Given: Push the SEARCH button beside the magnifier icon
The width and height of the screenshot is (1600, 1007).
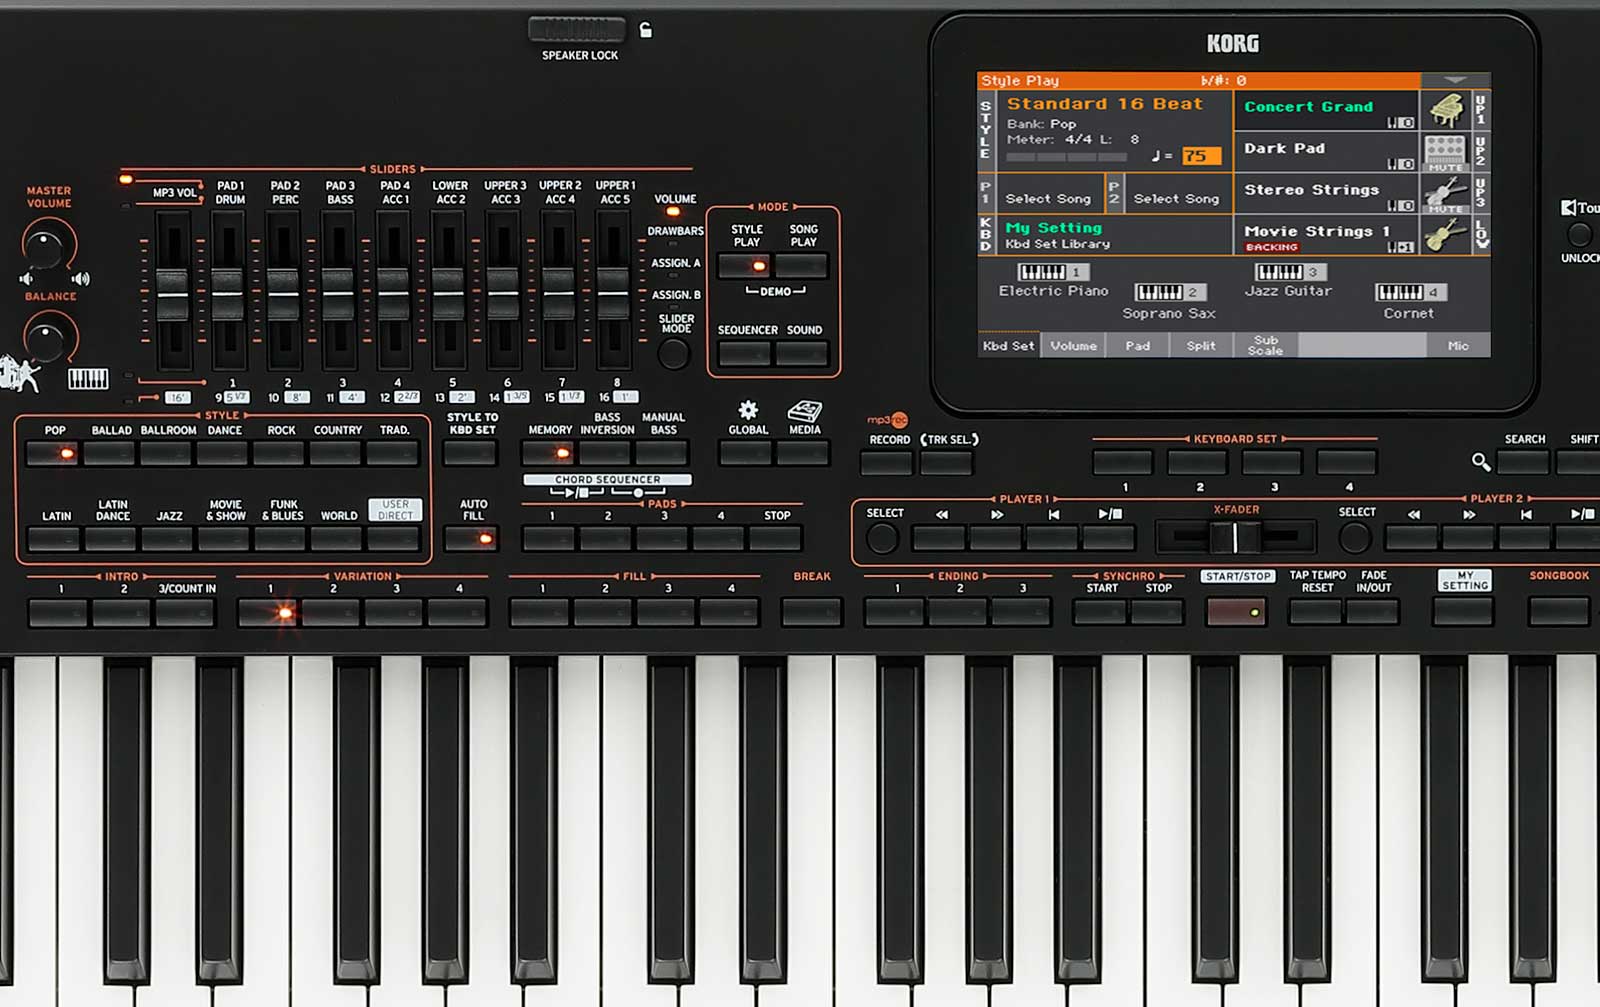Looking at the screenshot, I should coord(1523,461).
